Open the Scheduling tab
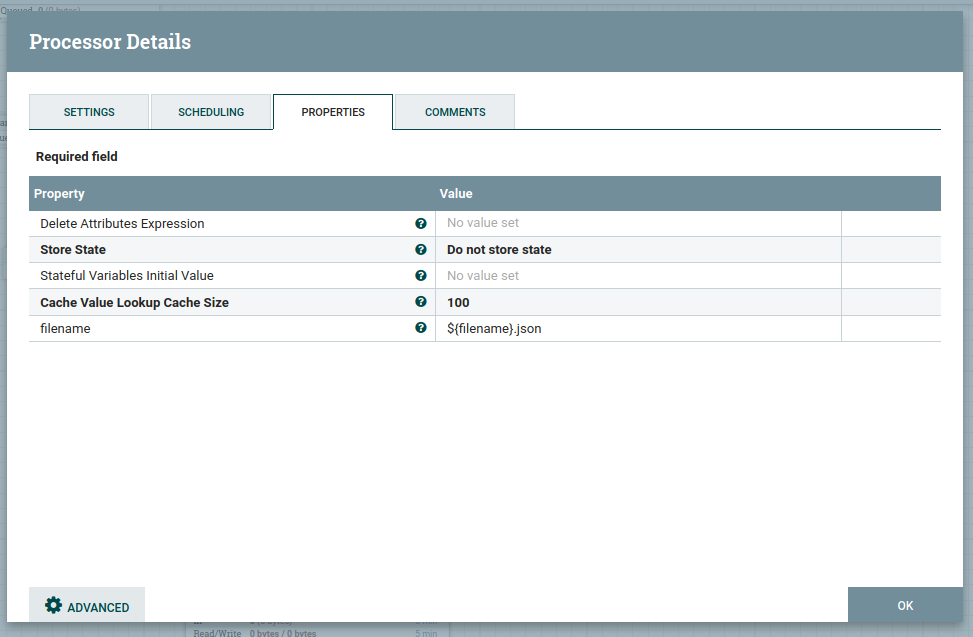Screen dimensions: 973x637 point(211,112)
